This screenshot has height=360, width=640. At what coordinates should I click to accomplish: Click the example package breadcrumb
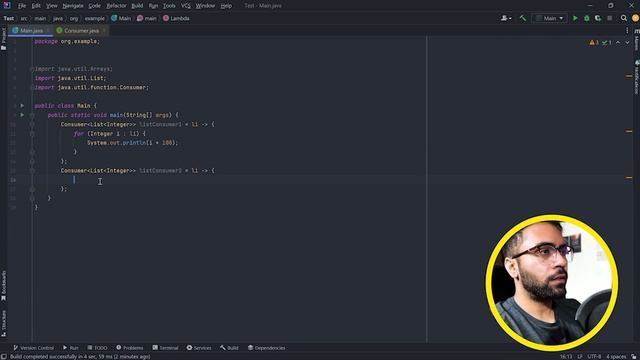[95, 18]
